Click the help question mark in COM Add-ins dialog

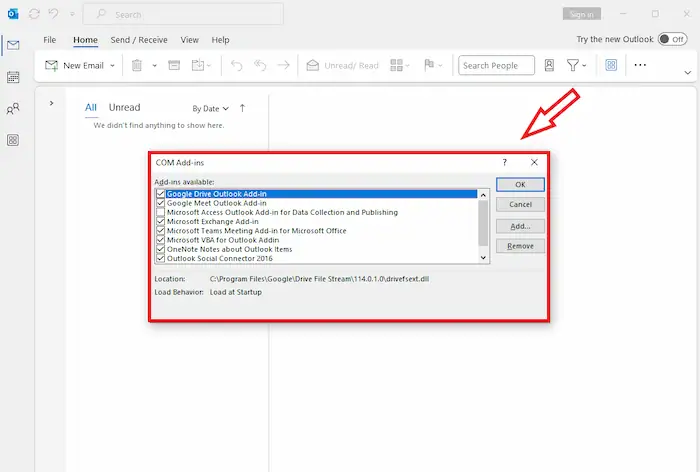point(504,163)
